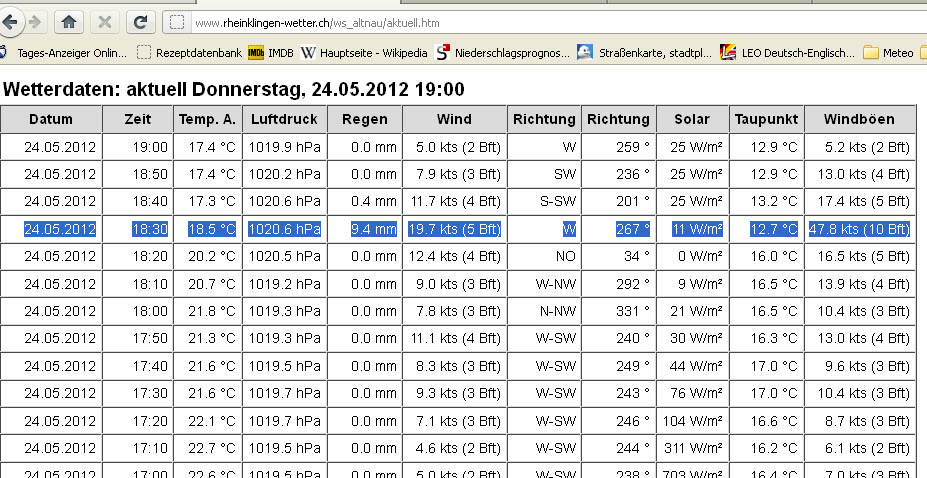Click the browser Forward arrow button

(35, 22)
